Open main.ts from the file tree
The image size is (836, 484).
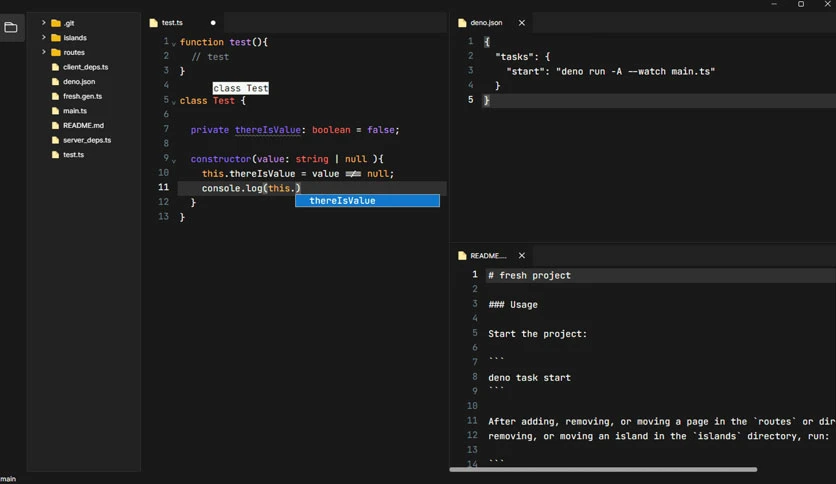click(x=75, y=111)
